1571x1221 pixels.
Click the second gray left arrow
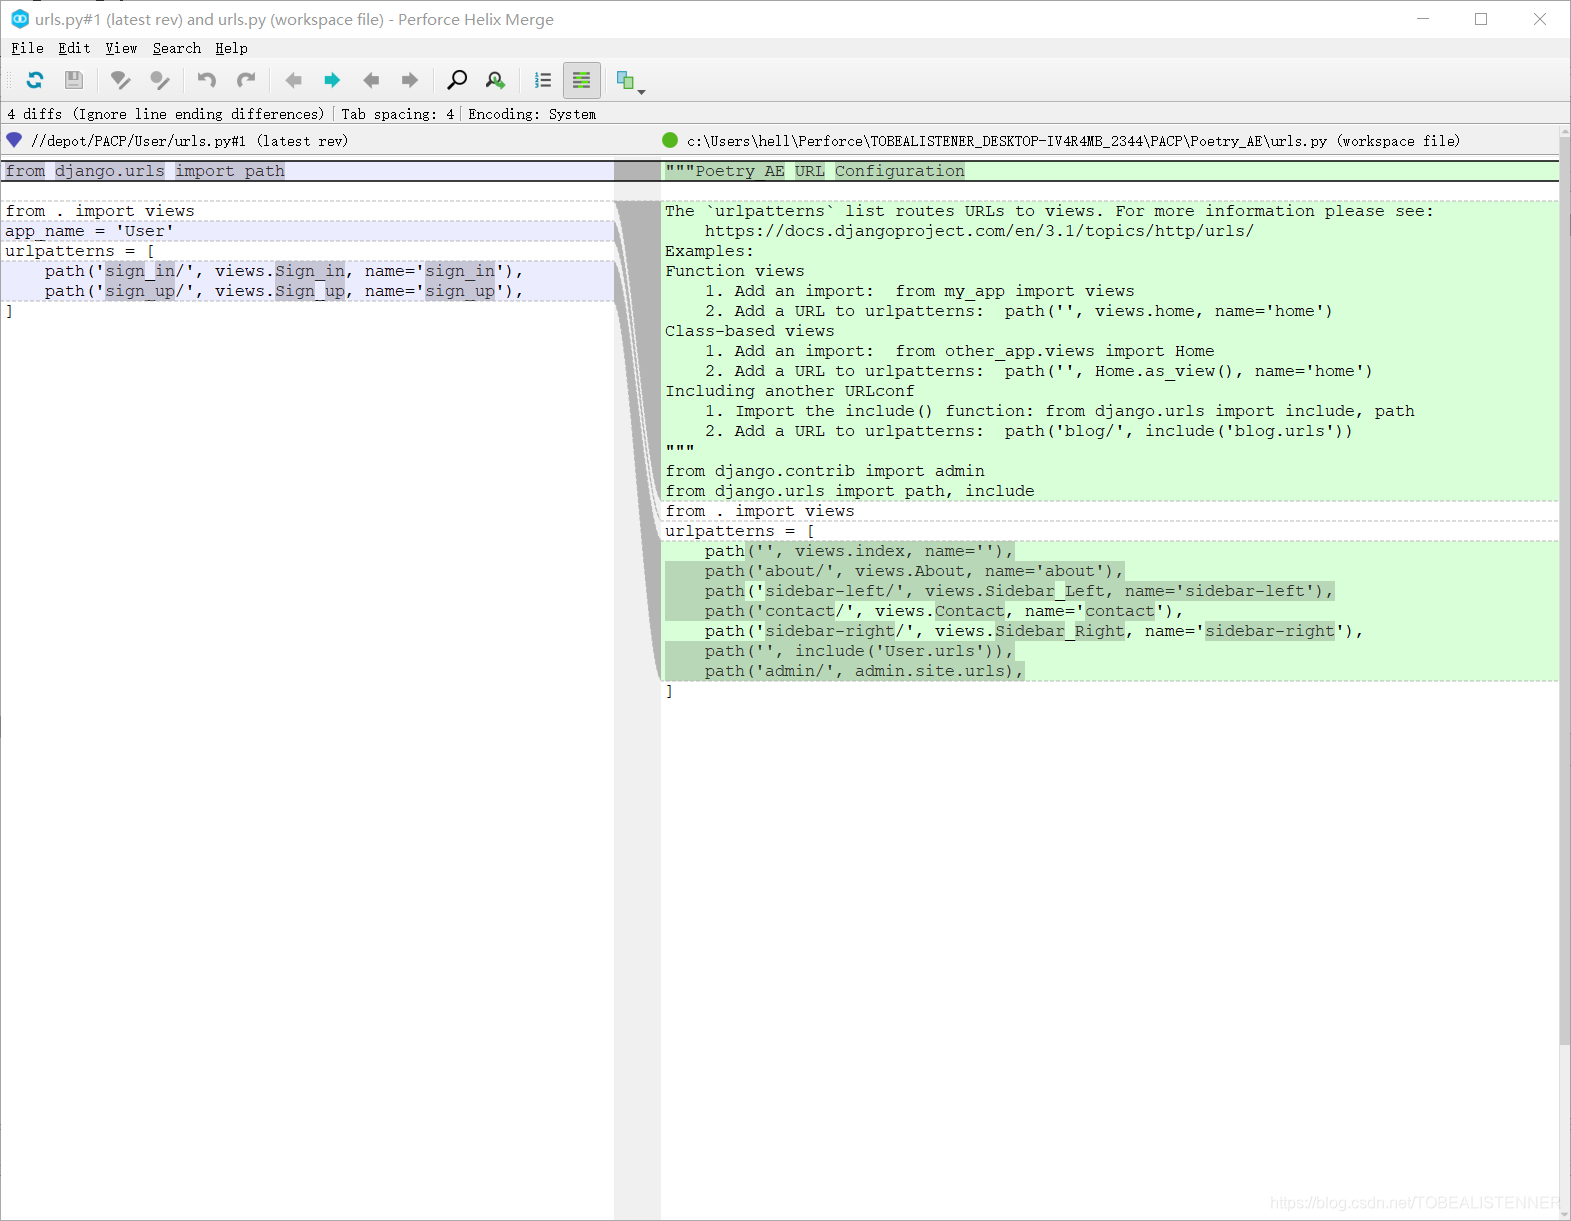371,80
